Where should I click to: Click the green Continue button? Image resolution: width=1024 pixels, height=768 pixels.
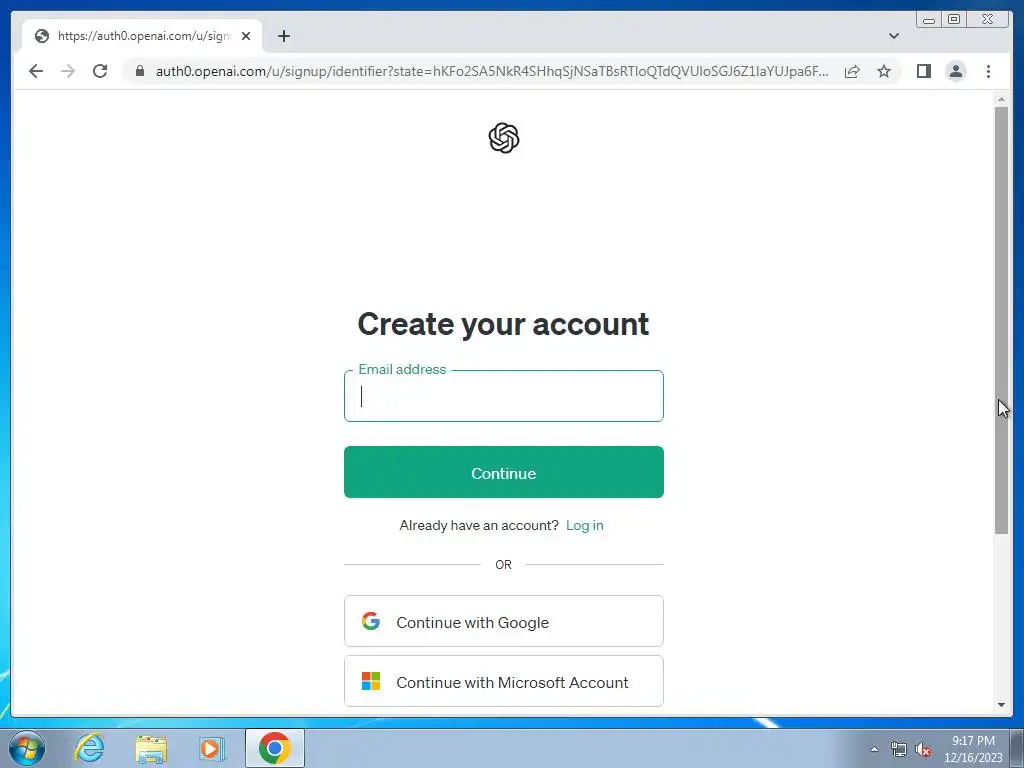(504, 472)
